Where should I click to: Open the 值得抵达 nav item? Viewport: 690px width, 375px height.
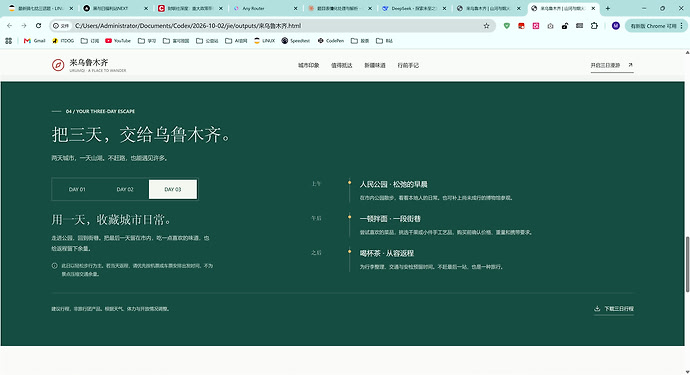[x=341, y=65]
